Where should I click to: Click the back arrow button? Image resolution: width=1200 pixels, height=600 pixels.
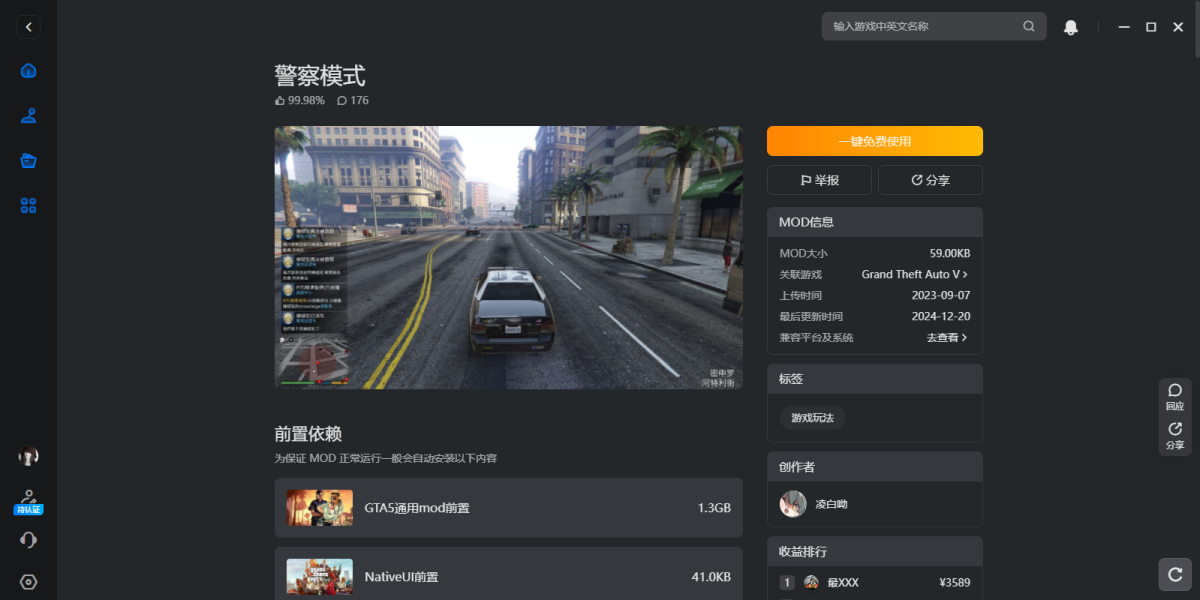pos(28,27)
